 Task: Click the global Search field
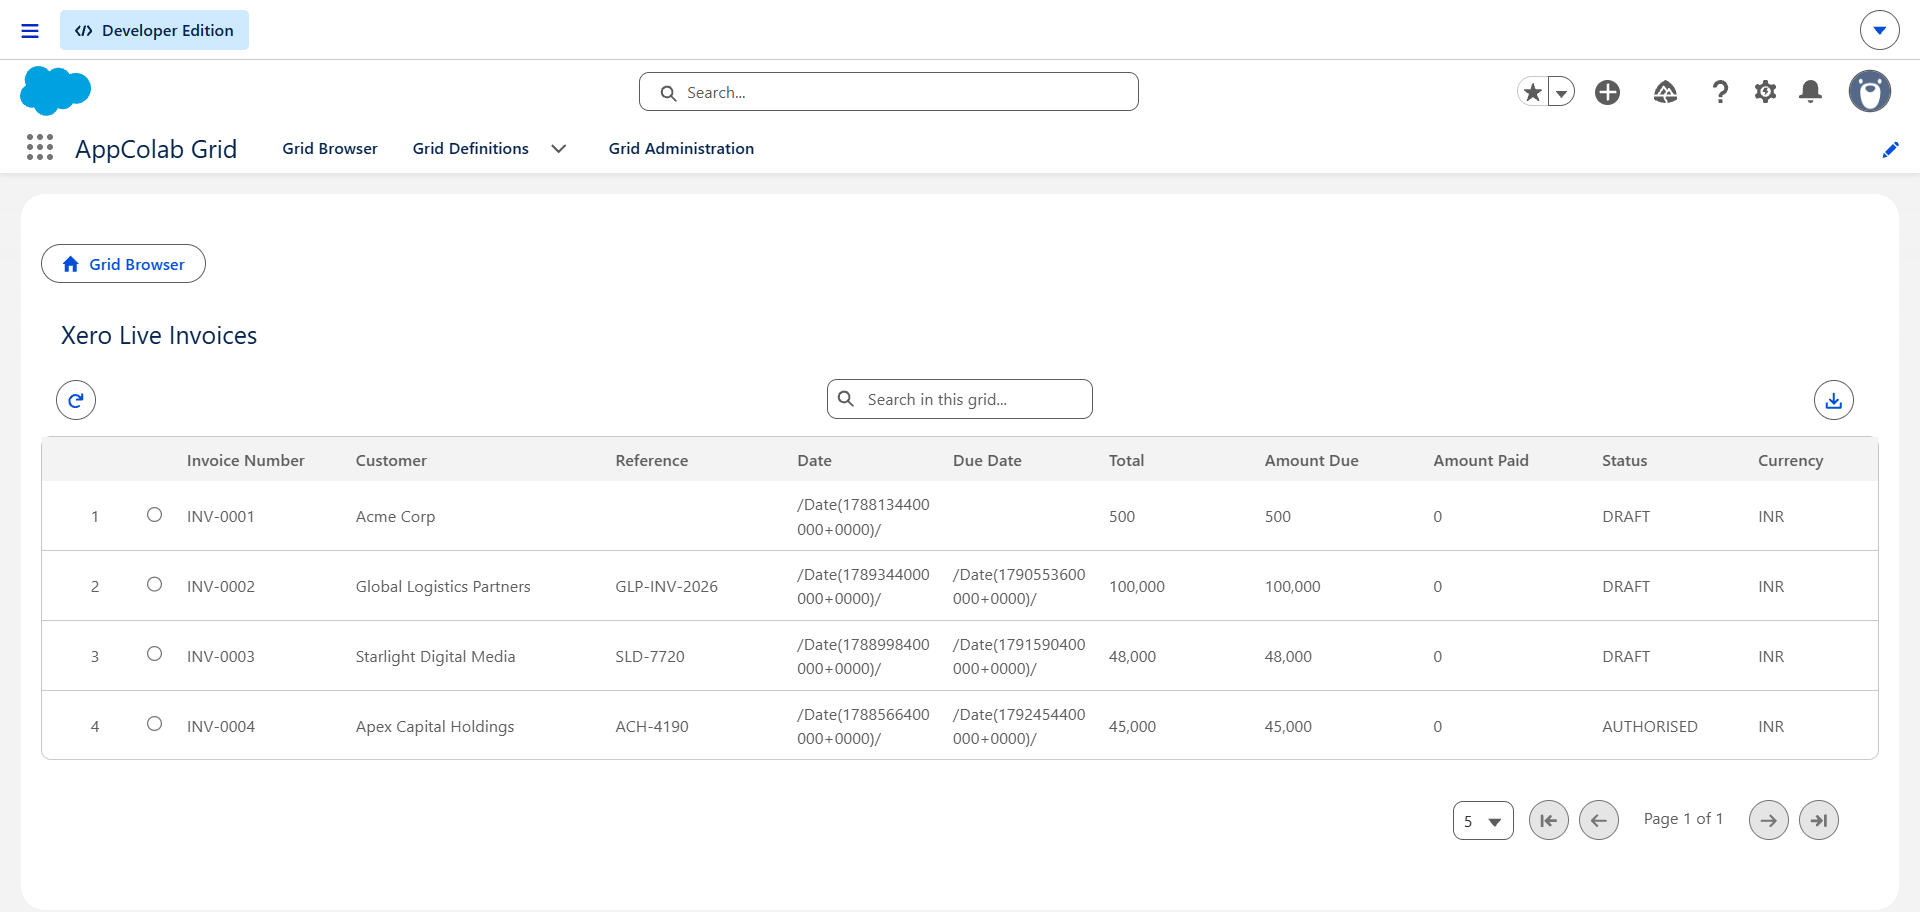pos(889,92)
